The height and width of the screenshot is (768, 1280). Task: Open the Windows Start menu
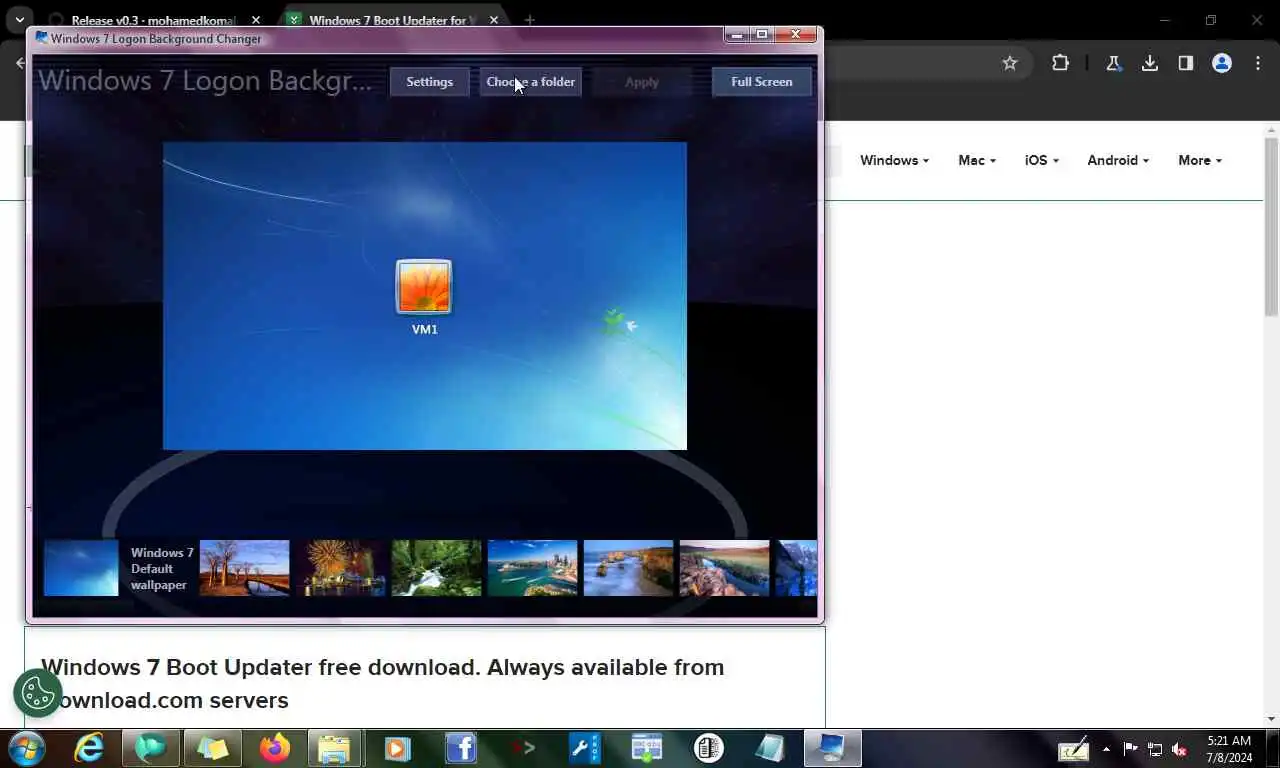click(27, 747)
